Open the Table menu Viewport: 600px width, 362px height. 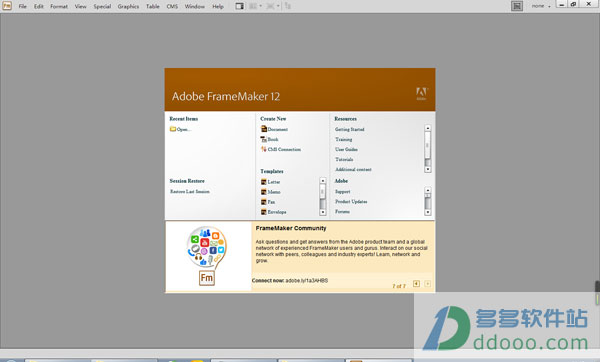(x=153, y=6)
